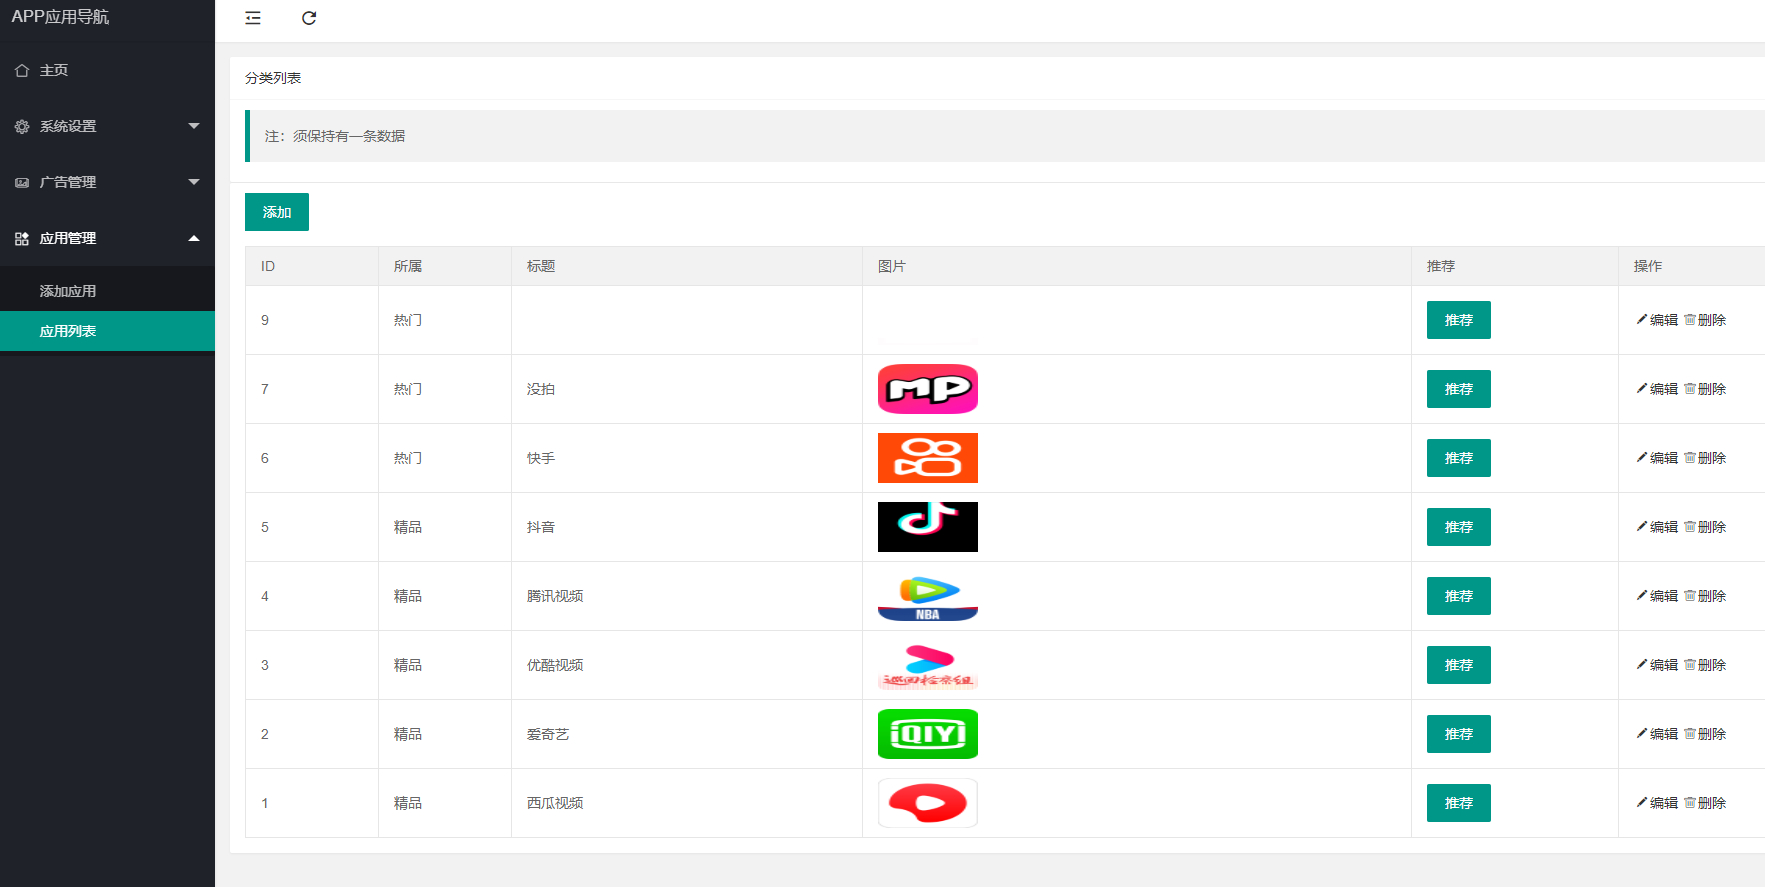Image resolution: width=1765 pixels, height=887 pixels.
Task: Click the 爱奇艺 green logo thumbnail
Action: click(x=928, y=734)
